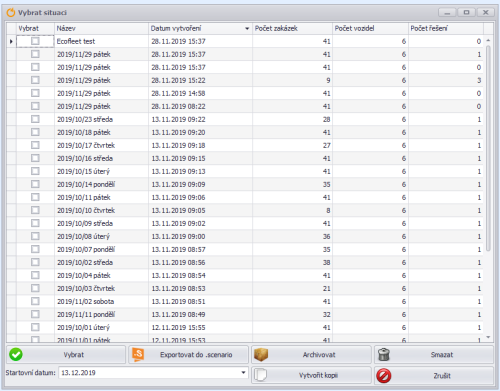Click the Archivovat box icon
Image resolution: width=500 pixels, height=391 pixels.
click(x=261, y=355)
